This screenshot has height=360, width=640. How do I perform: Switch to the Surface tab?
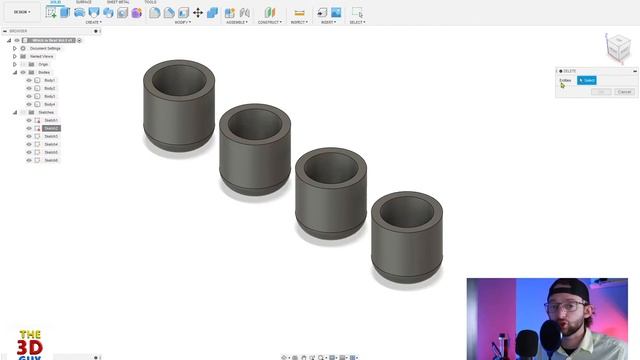84,2
